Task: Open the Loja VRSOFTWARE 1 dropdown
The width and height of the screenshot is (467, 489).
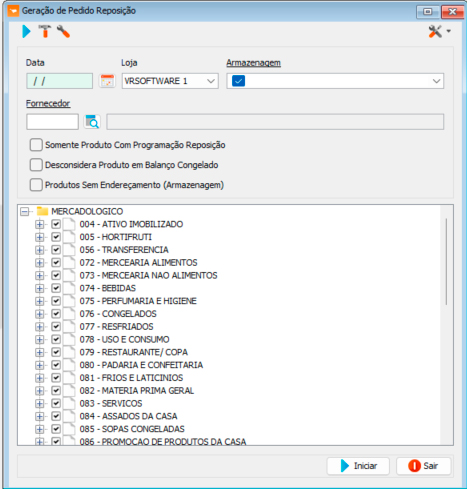Action: pos(170,81)
